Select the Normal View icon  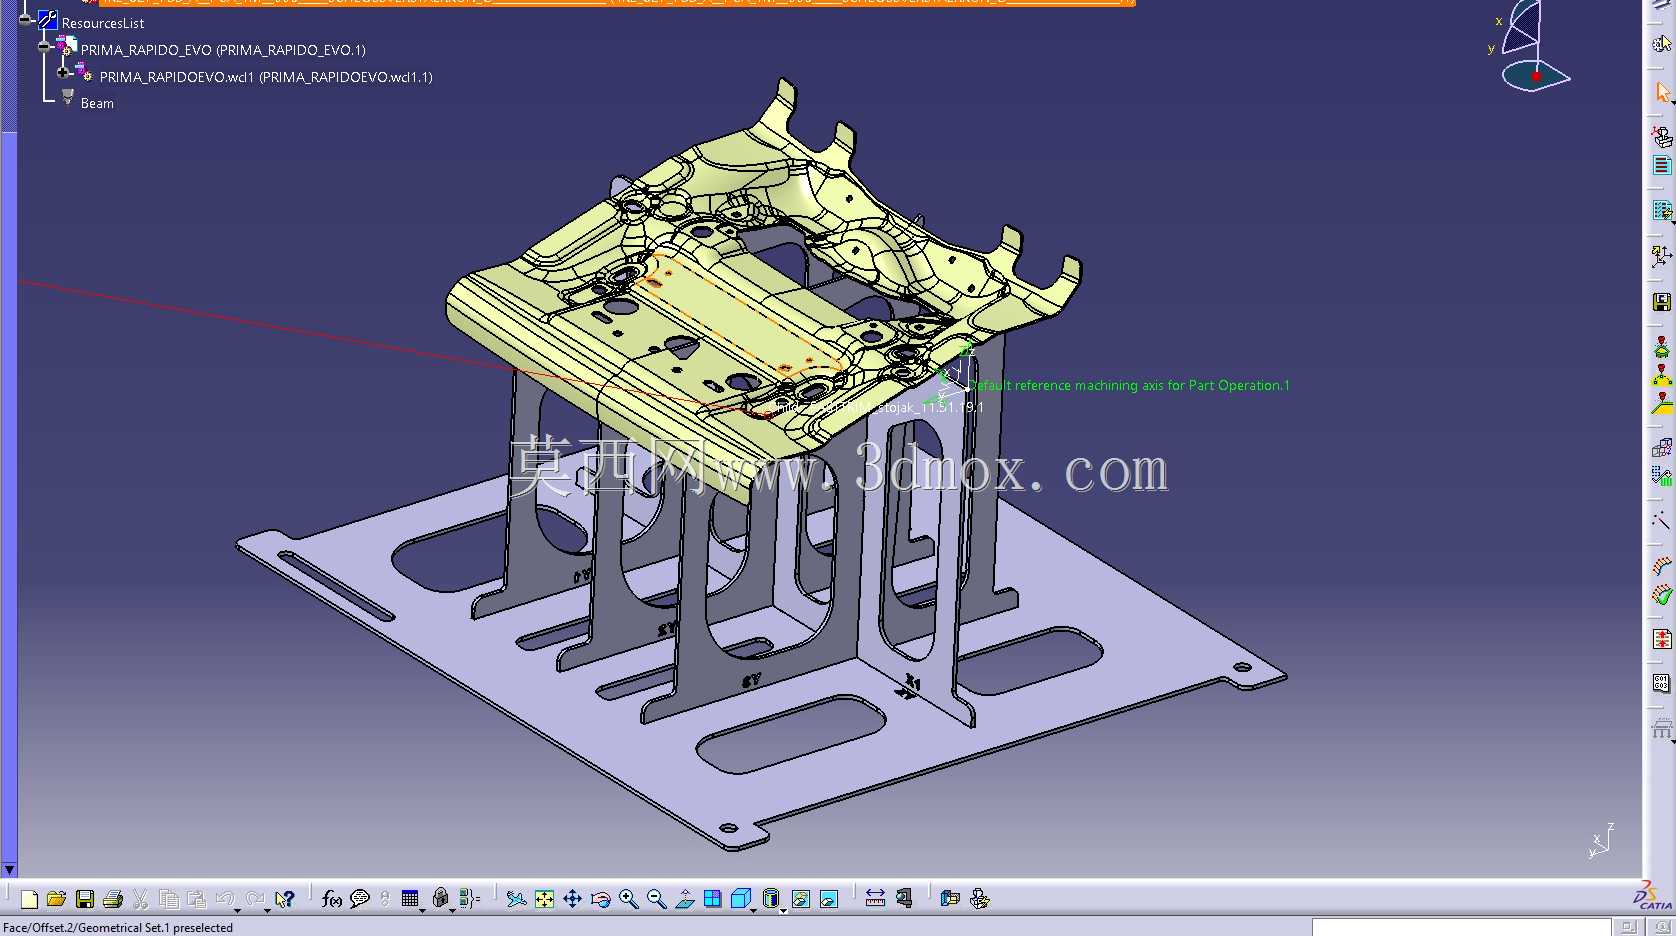(684, 899)
